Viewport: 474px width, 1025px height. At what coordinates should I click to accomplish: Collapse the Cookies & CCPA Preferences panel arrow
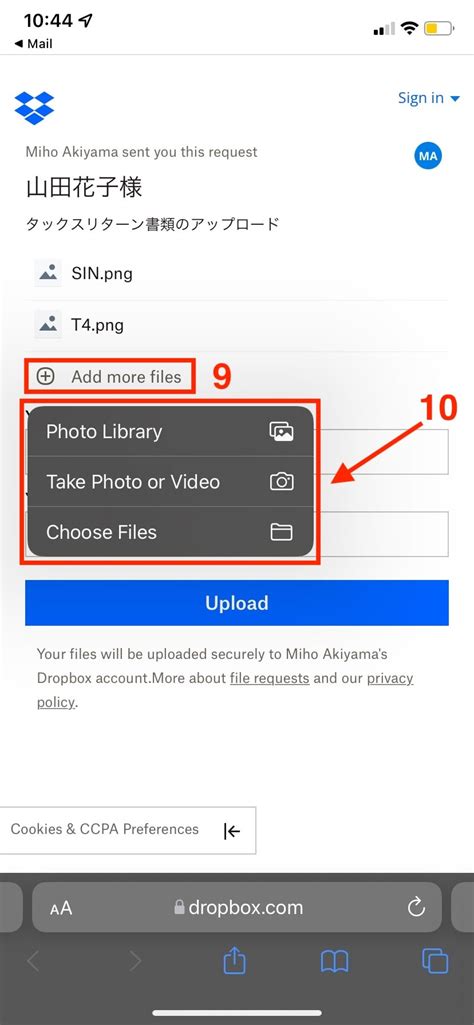(x=231, y=831)
